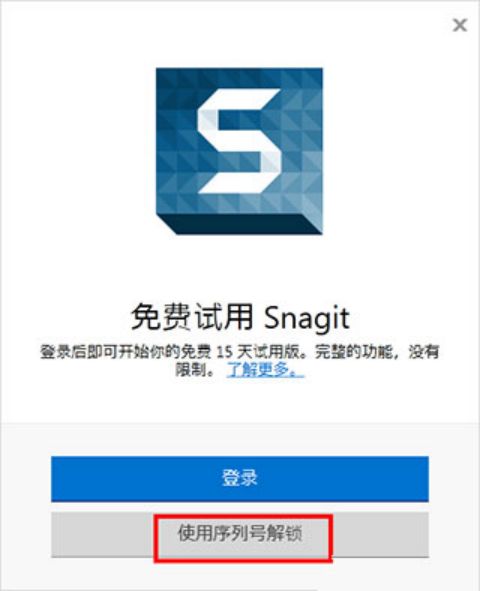Click the Snagit S logo
This screenshot has width=480, height=591.
[239, 151]
